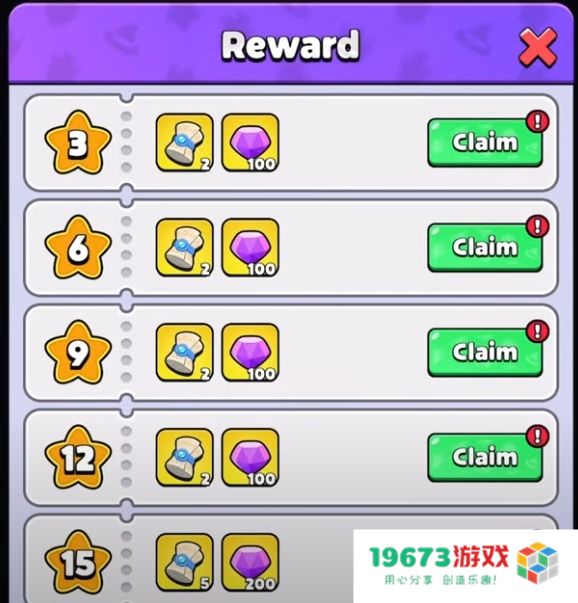
Task: Tap the purple gem in 12-star row
Action: coord(250,458)
